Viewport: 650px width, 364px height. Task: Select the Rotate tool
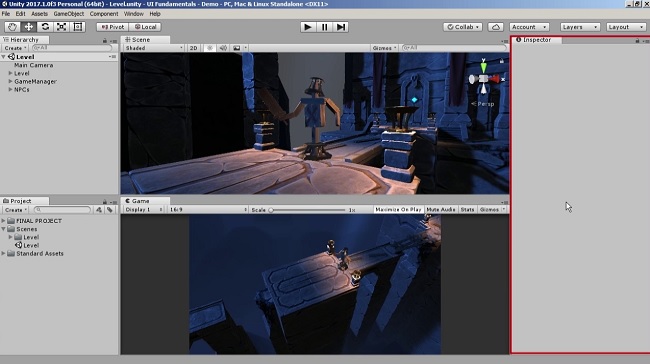coord(45,27)
